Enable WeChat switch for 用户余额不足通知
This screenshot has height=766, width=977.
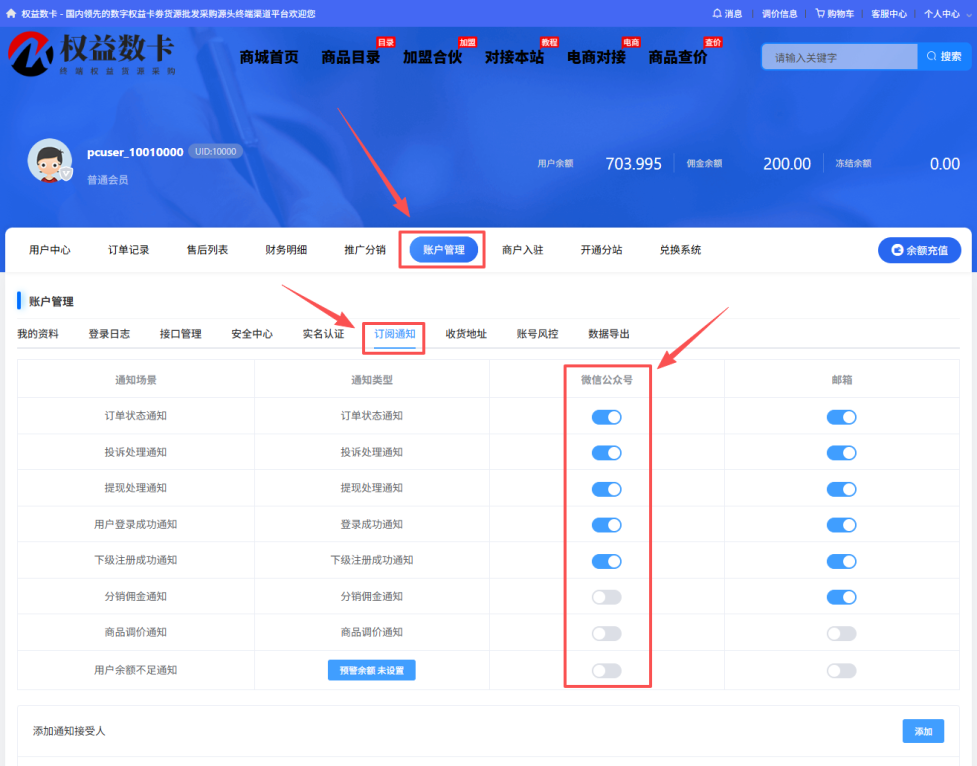point(606,671)
